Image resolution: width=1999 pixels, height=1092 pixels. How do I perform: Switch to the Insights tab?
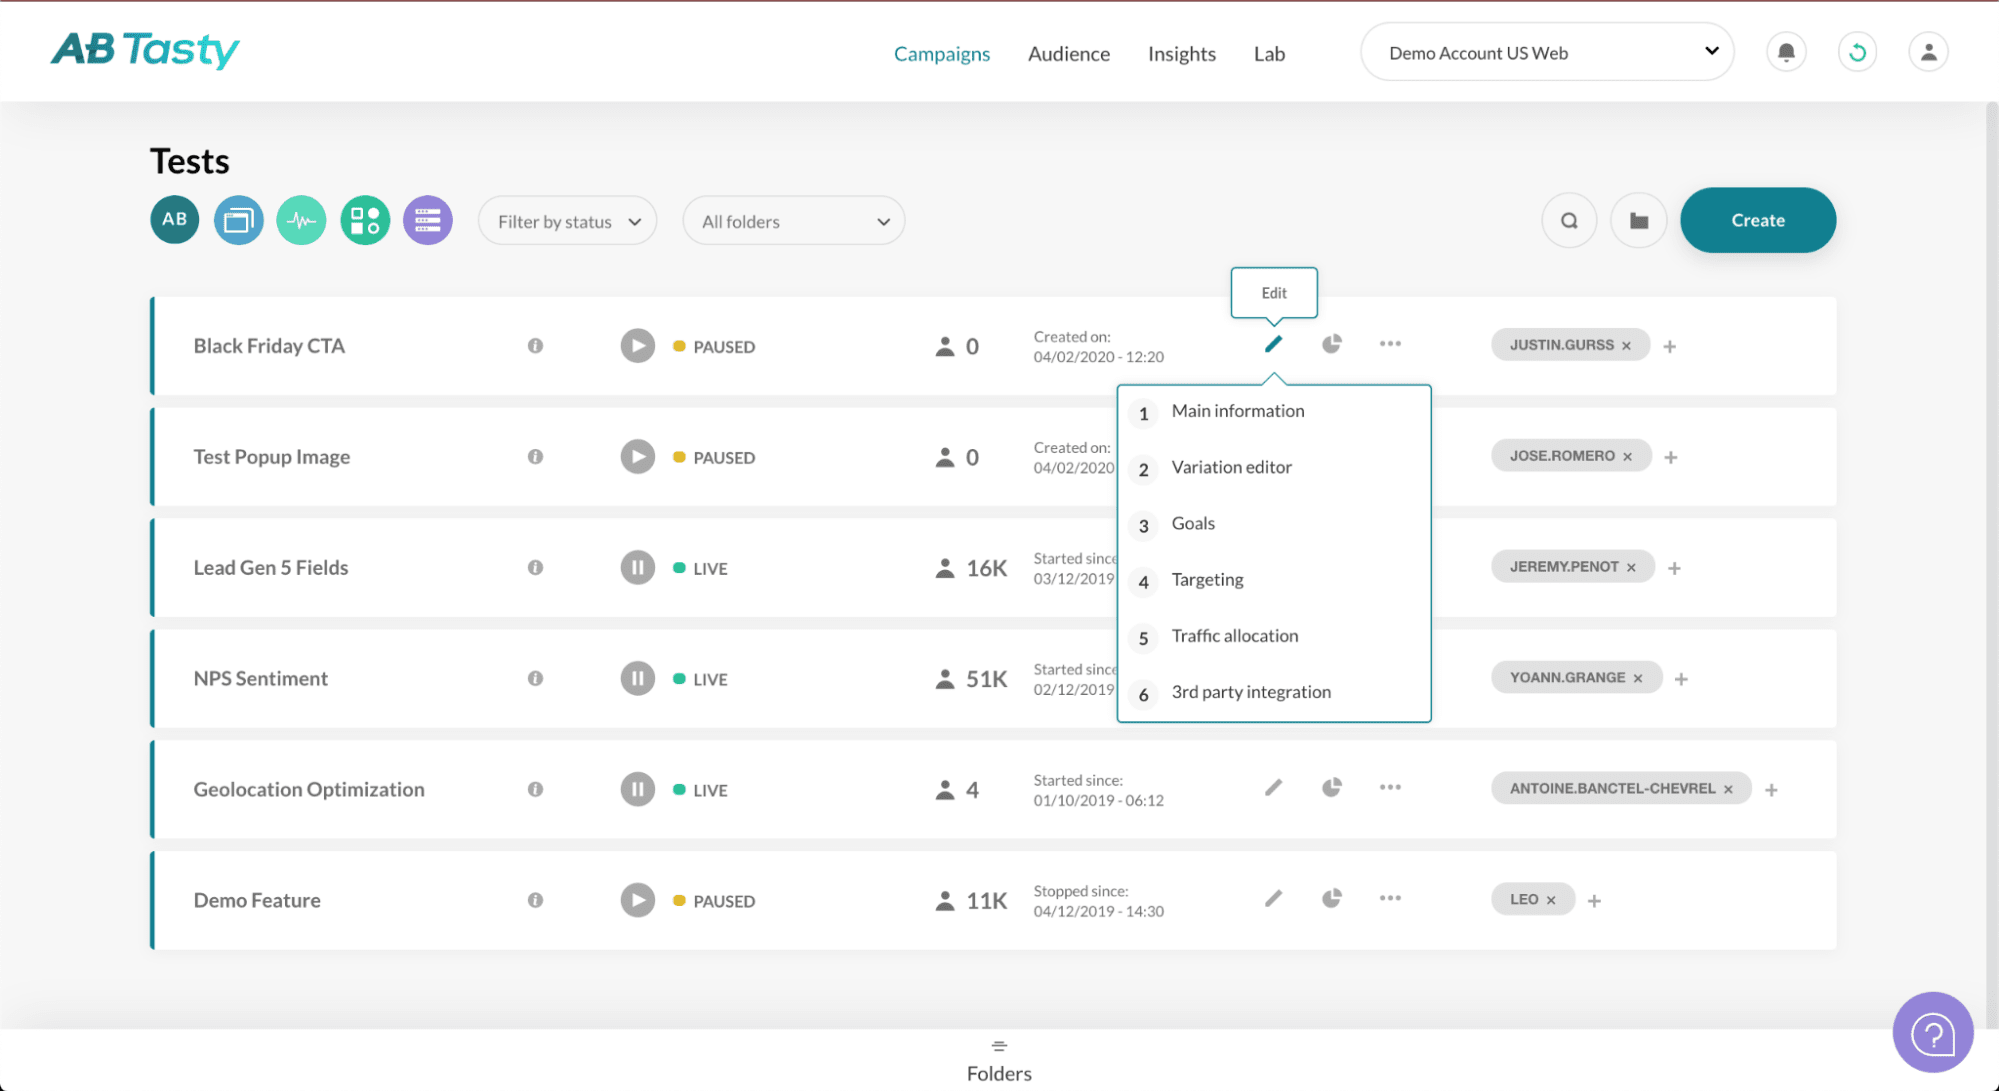(1181, 54)
